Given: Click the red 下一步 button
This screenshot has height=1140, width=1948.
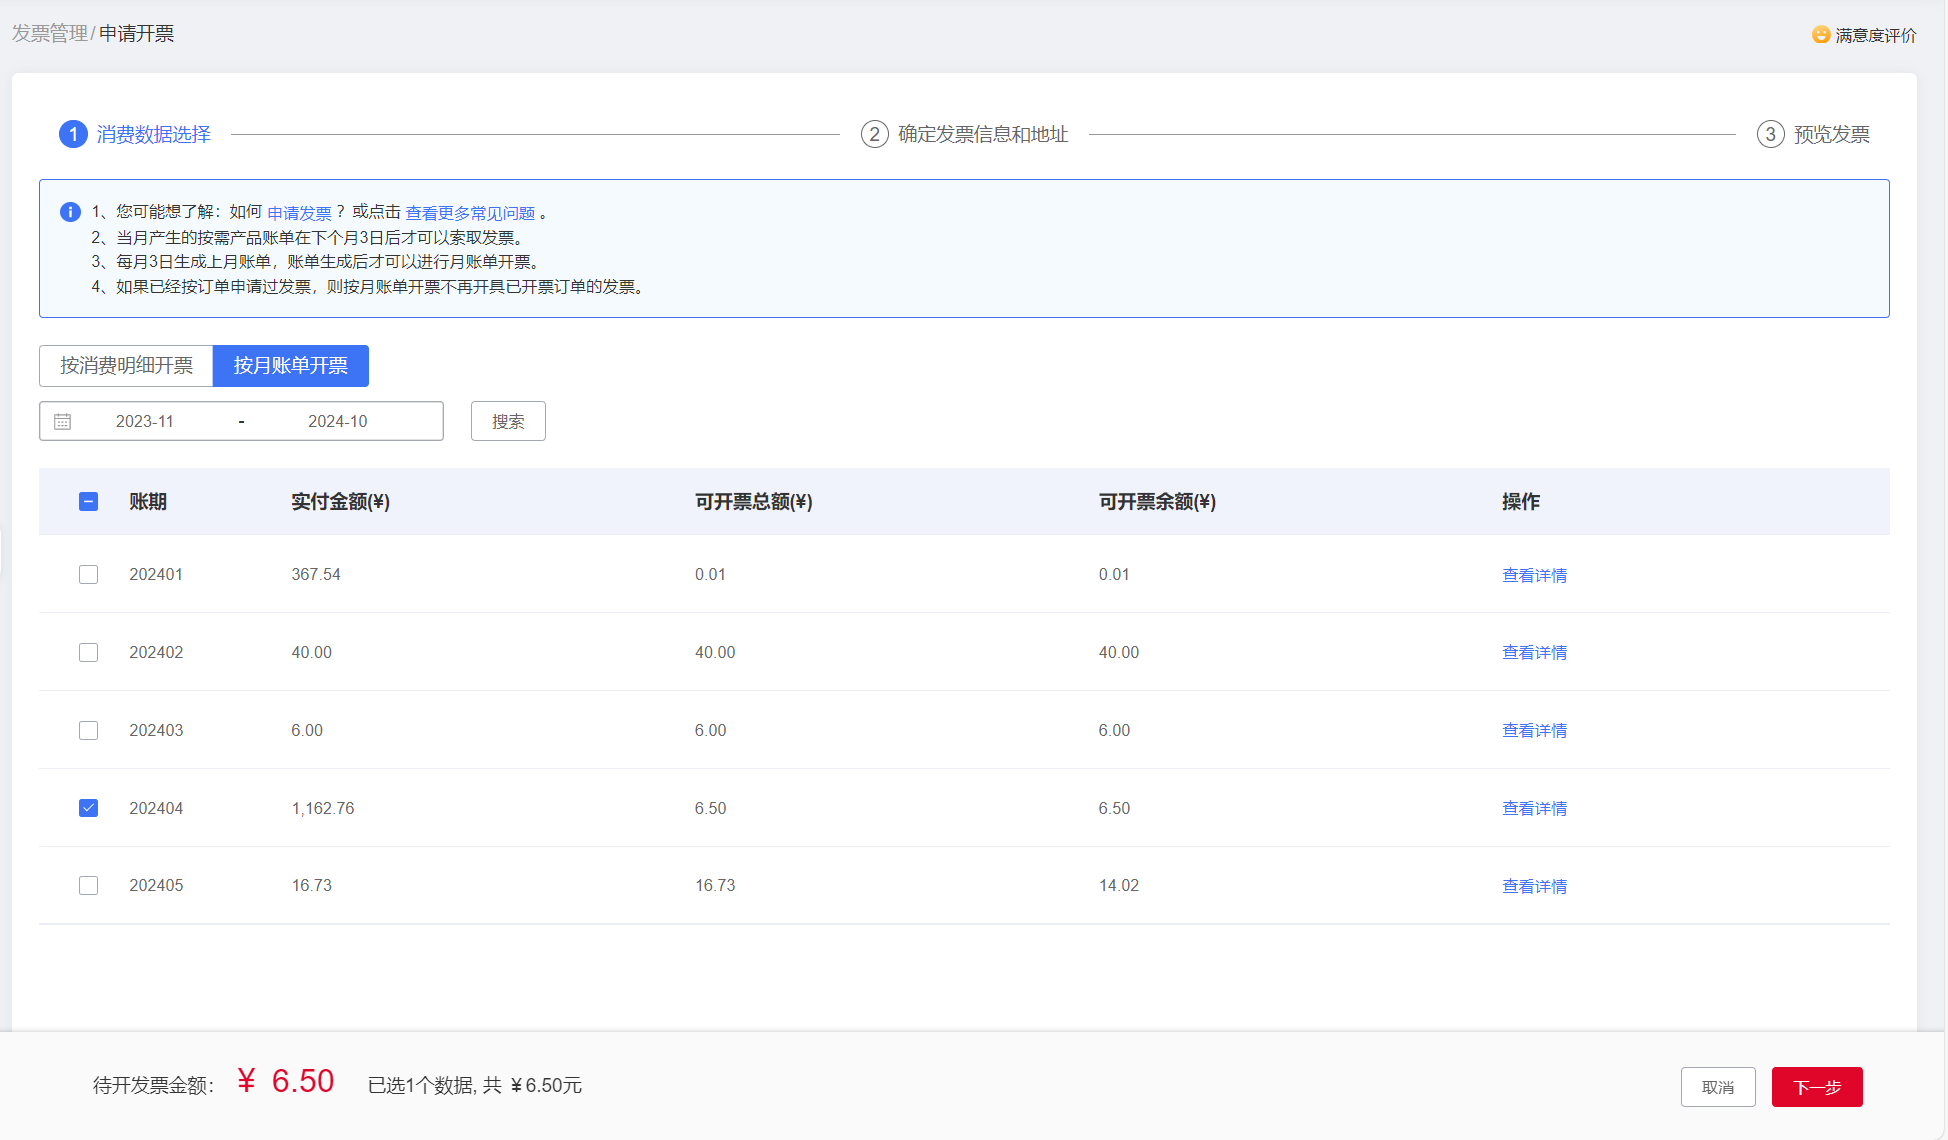Looking at the screenshot, I should click(1816, 1087).
